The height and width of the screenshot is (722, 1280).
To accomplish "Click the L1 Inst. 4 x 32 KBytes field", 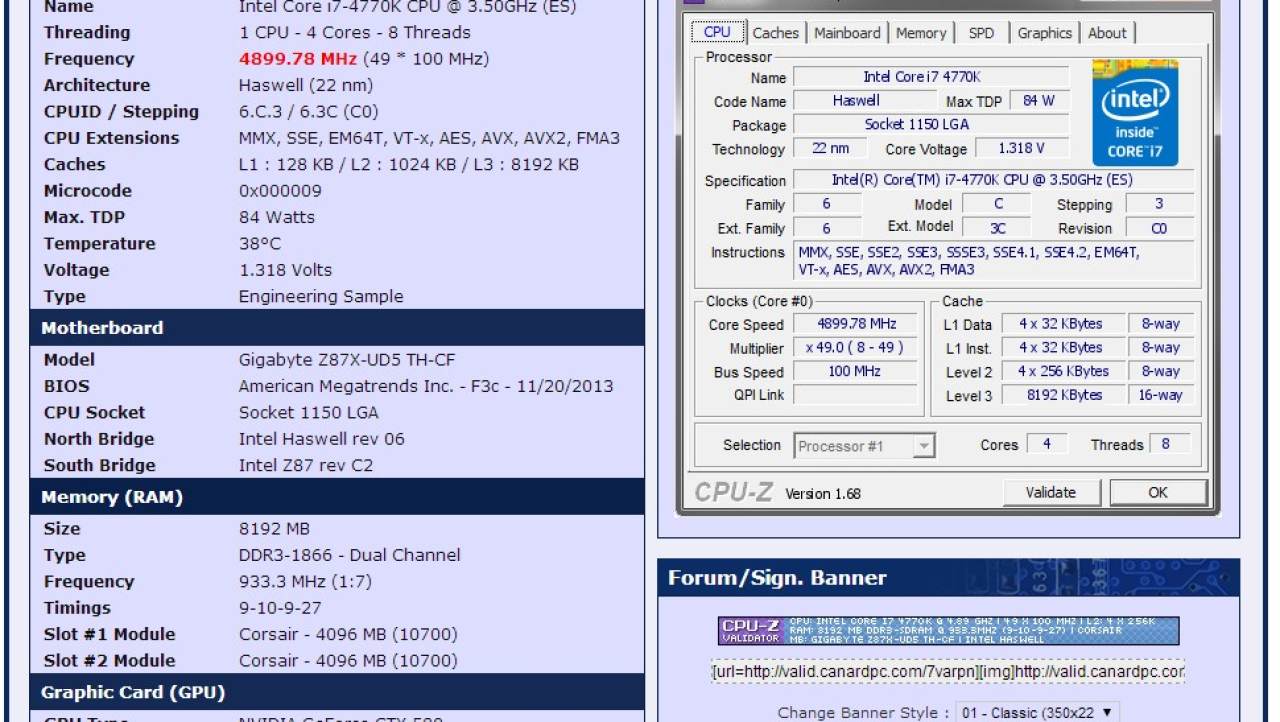I will coord(1064,348).
